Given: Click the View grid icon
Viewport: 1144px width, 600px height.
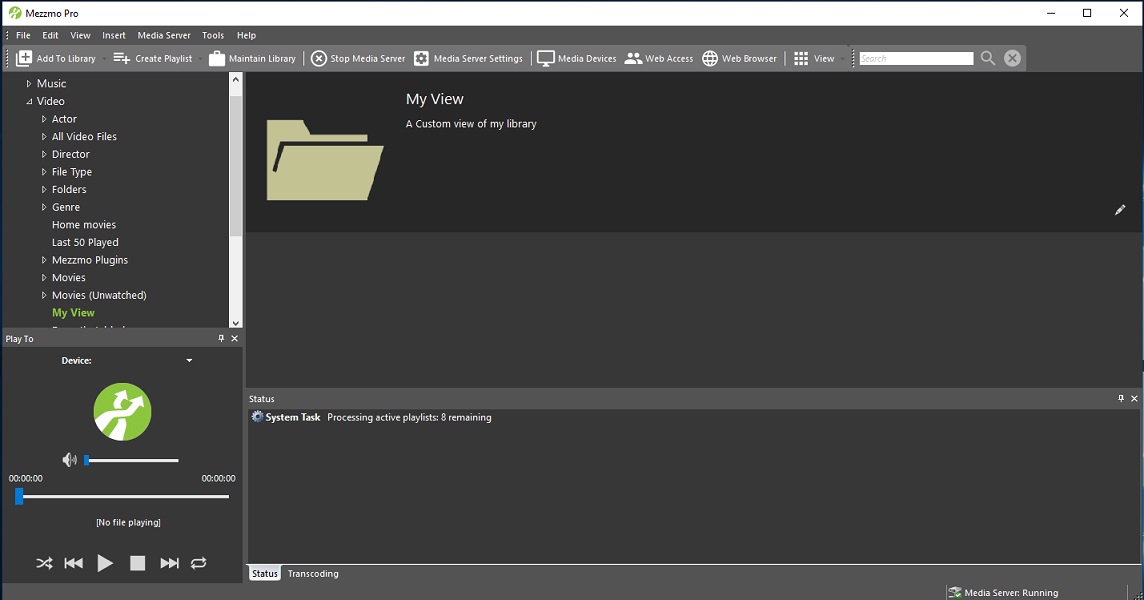Looking at the screenshot, I should click(801, 58).
